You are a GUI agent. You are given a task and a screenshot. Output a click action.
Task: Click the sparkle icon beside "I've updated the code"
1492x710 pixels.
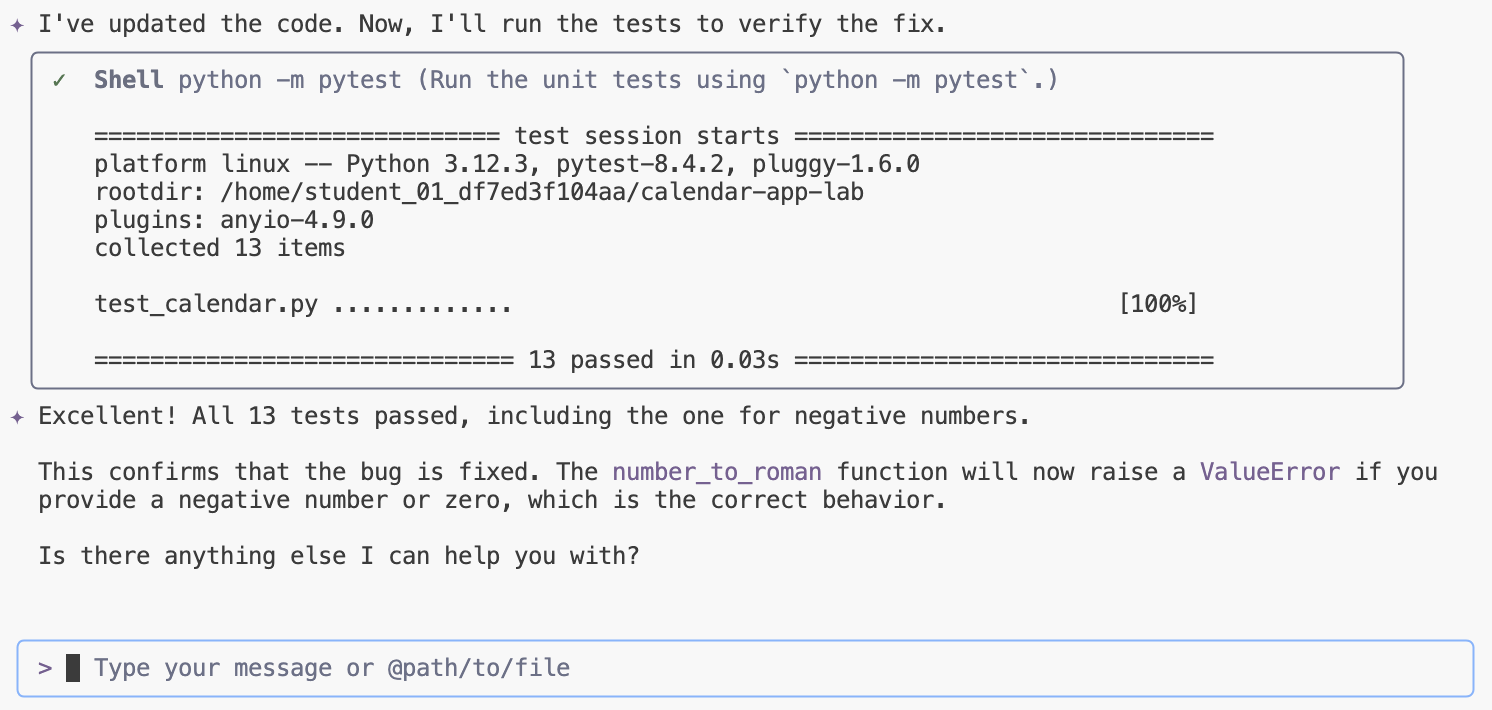click(x=16, y=26)
